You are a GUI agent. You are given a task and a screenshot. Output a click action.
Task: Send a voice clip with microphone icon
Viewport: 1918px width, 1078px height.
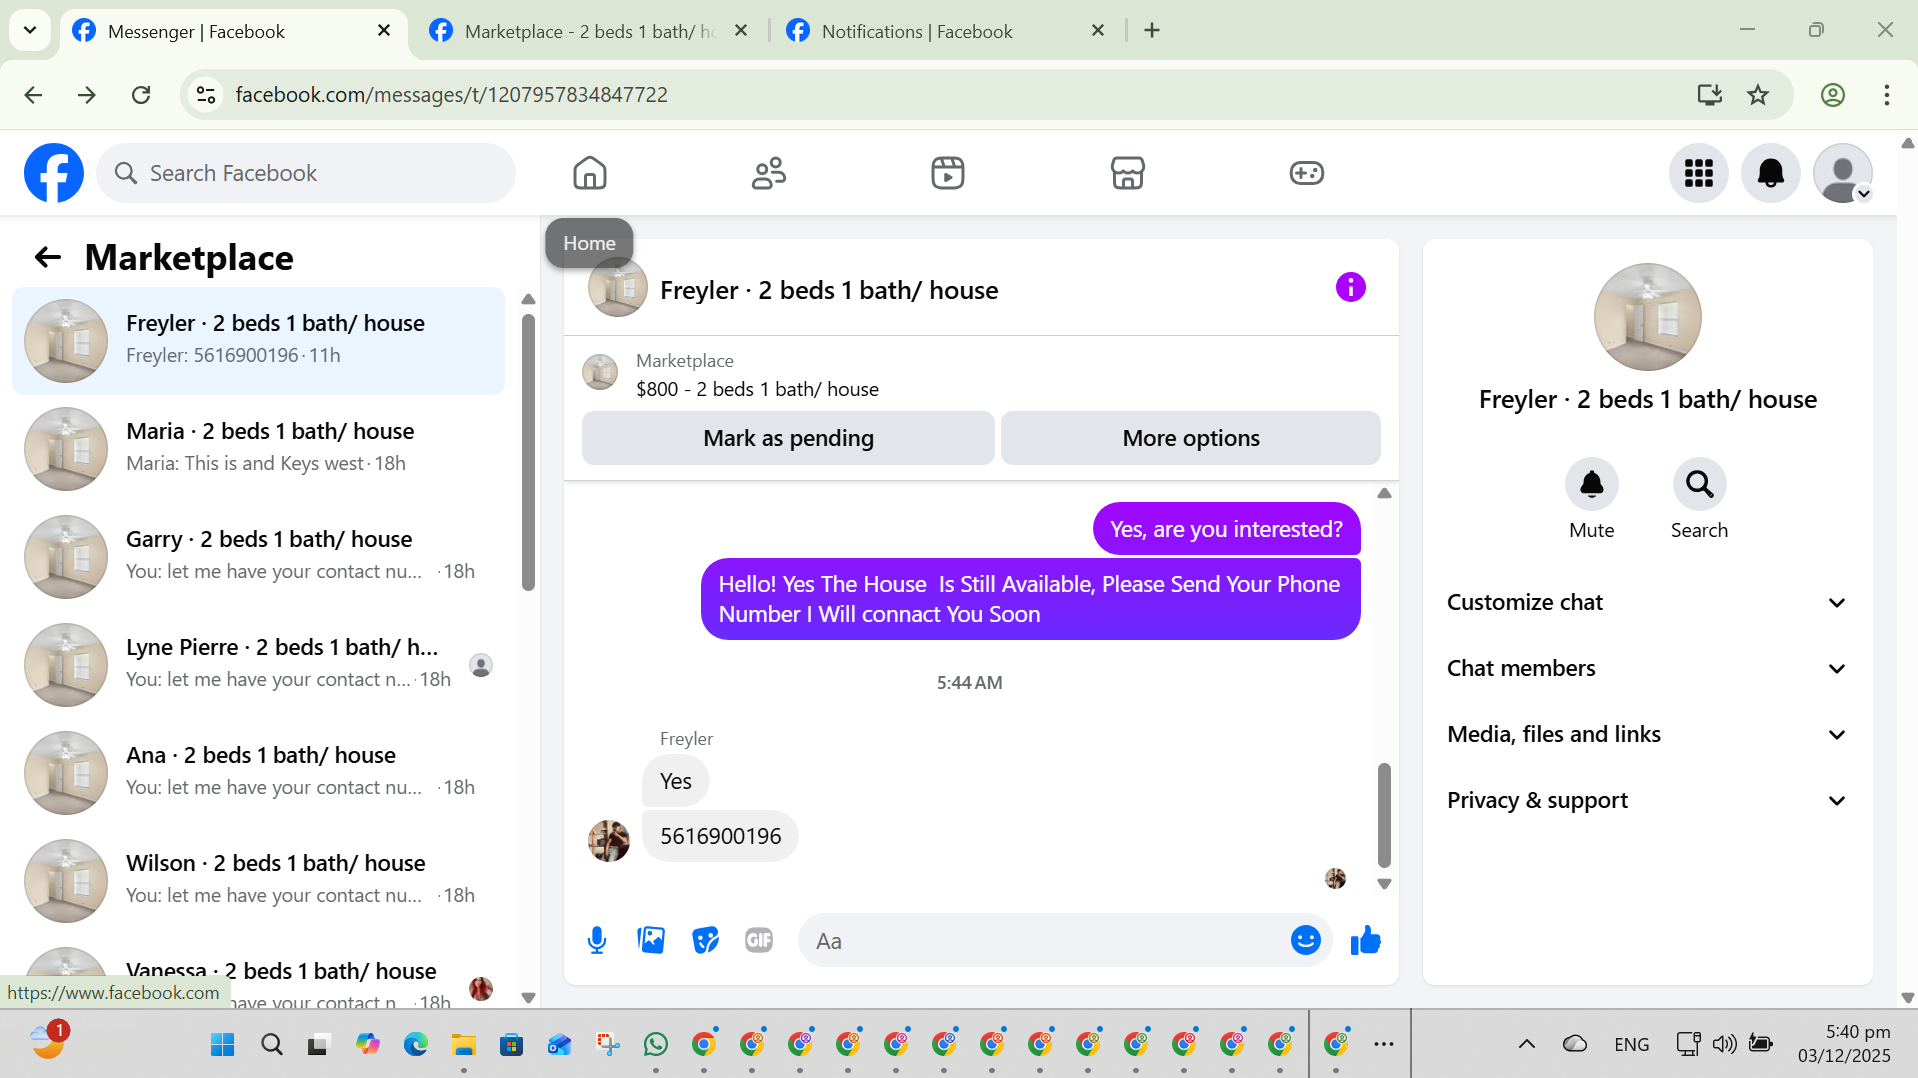[597, 940]
